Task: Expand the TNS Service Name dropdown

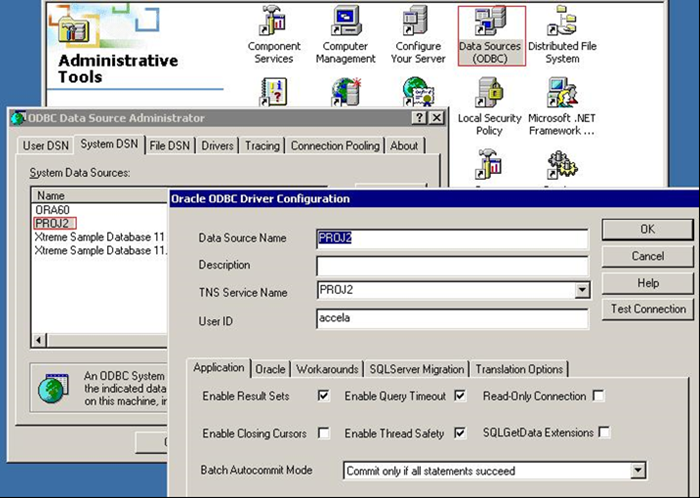Action: [581, 291]
